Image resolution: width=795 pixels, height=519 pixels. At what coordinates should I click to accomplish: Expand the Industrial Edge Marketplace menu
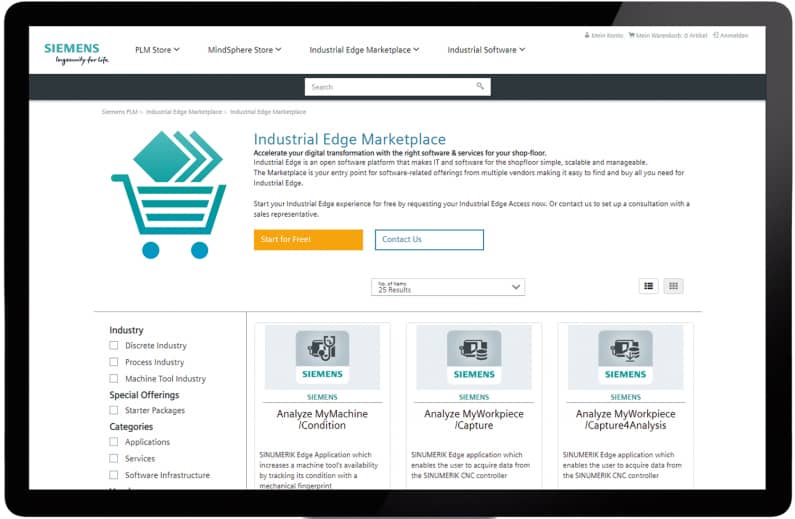coord(364,50)
